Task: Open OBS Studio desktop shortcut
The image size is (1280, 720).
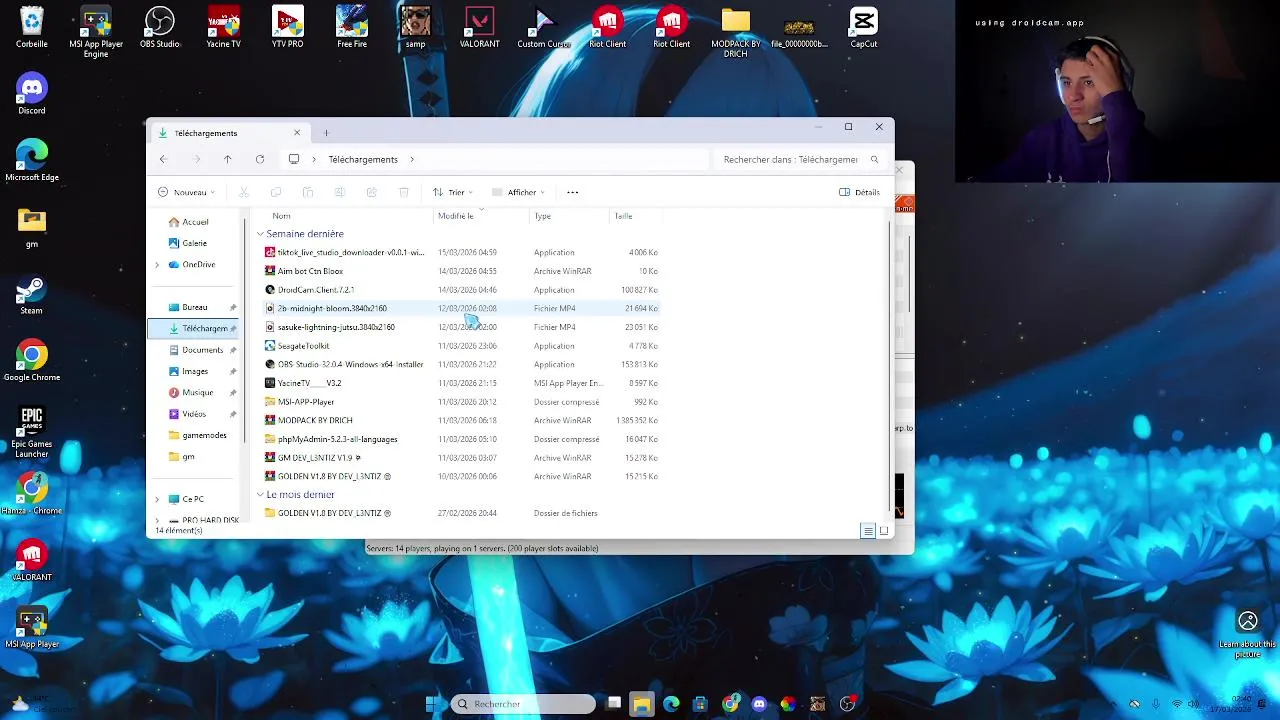Action: [160, 27]
